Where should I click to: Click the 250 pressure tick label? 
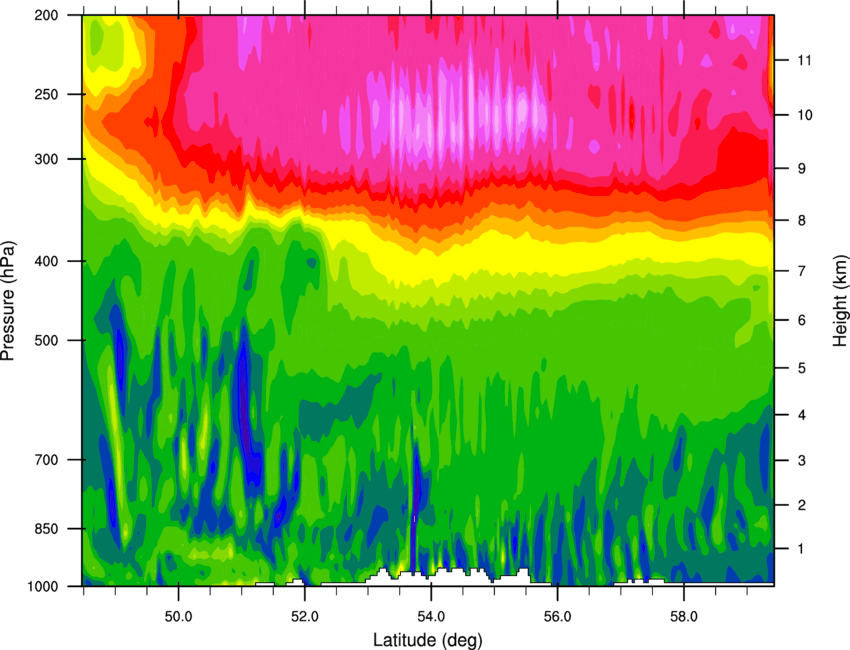click(46, 94)
